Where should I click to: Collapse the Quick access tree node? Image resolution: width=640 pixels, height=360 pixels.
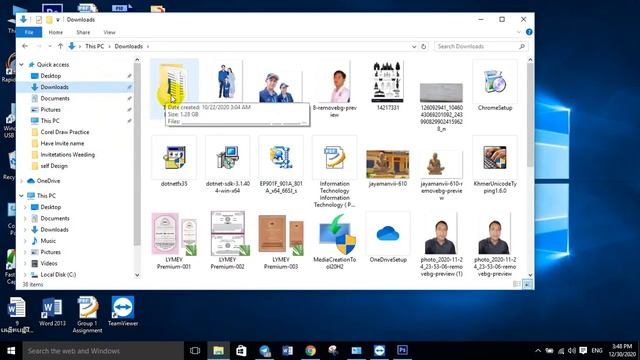tap(22, 64)
